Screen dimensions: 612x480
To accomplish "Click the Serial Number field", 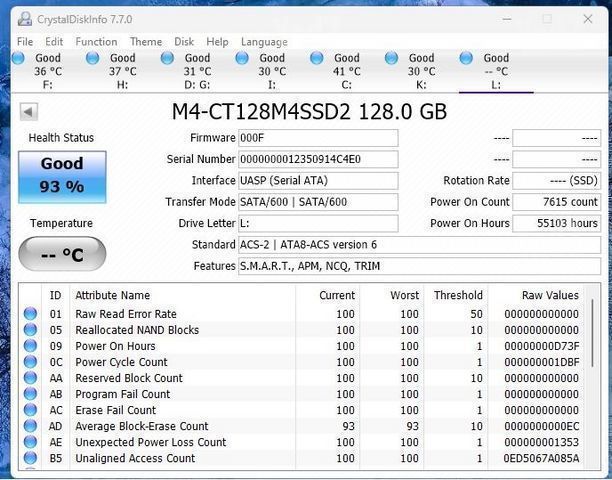I will (318, 159).
